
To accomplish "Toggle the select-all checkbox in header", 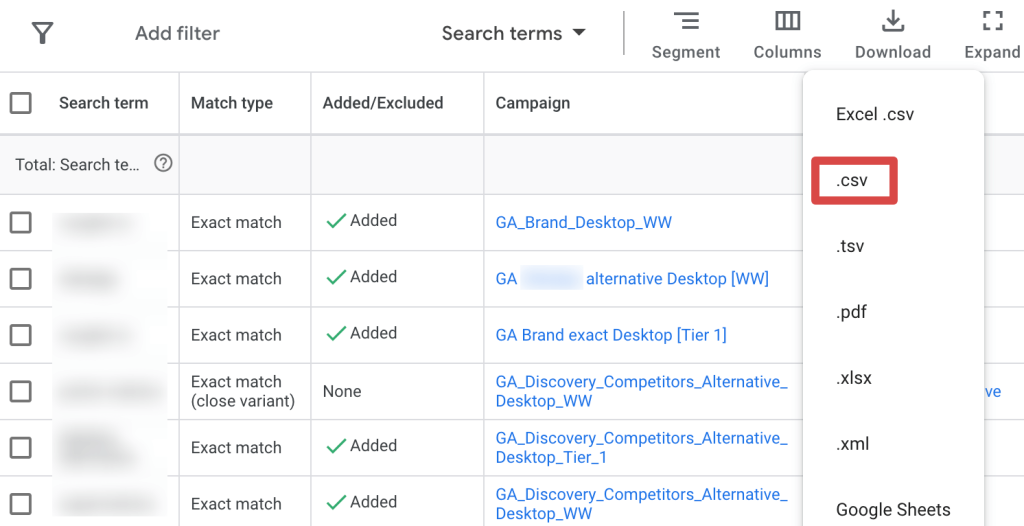I will (x=21, y=103).
